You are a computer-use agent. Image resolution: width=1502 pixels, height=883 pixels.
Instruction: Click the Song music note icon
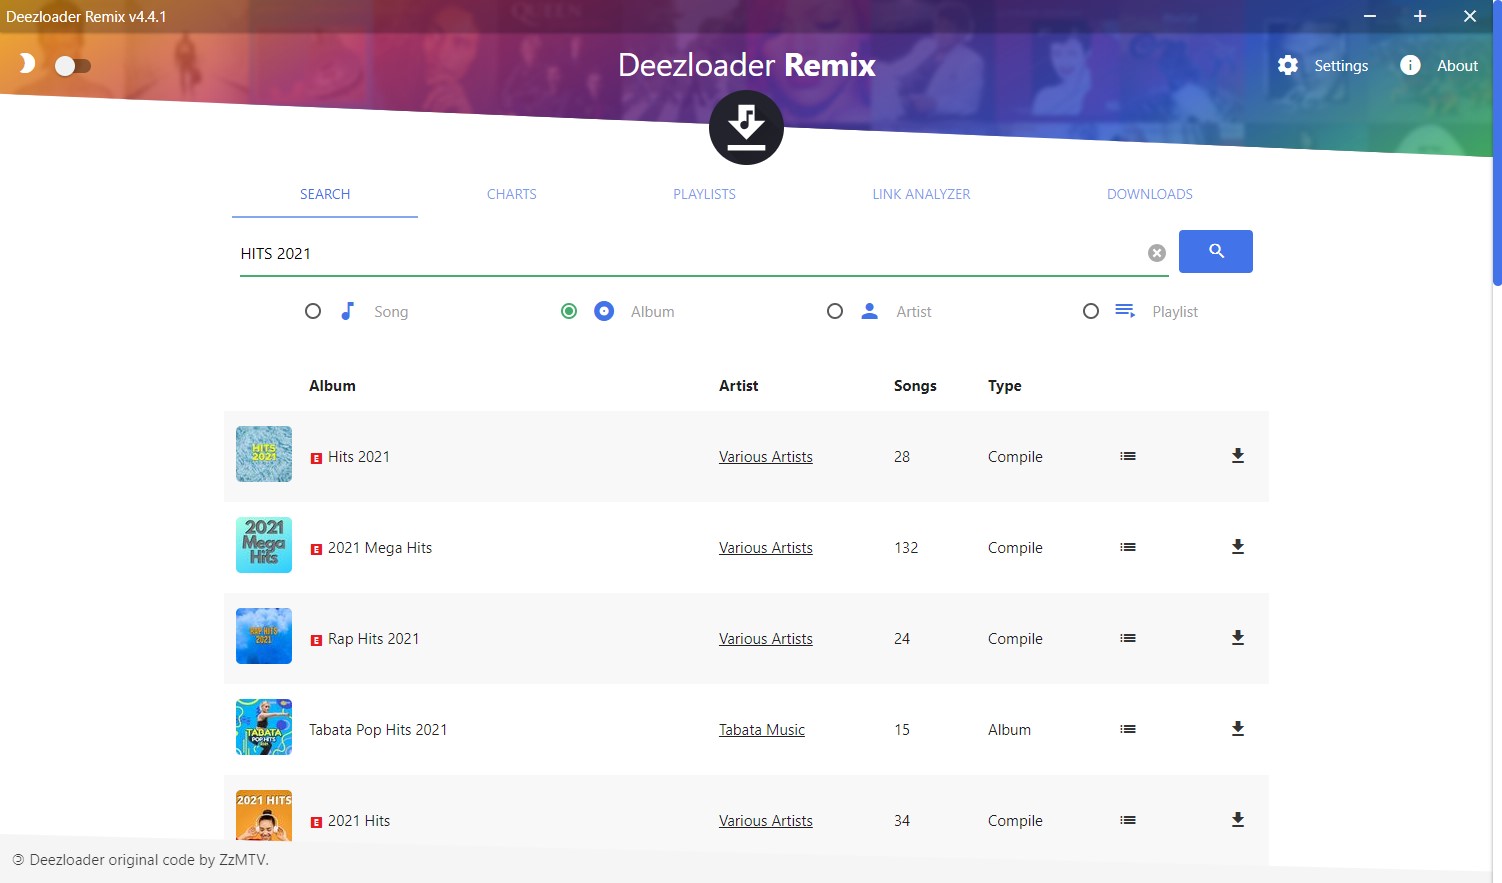pyautogui.click(x=347, y=311)
